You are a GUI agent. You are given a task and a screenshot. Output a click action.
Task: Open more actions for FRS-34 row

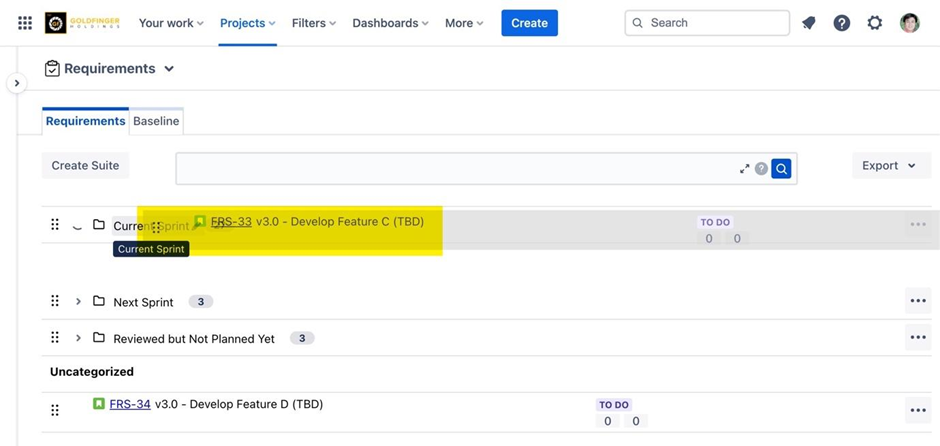click(x=918, y=410)
